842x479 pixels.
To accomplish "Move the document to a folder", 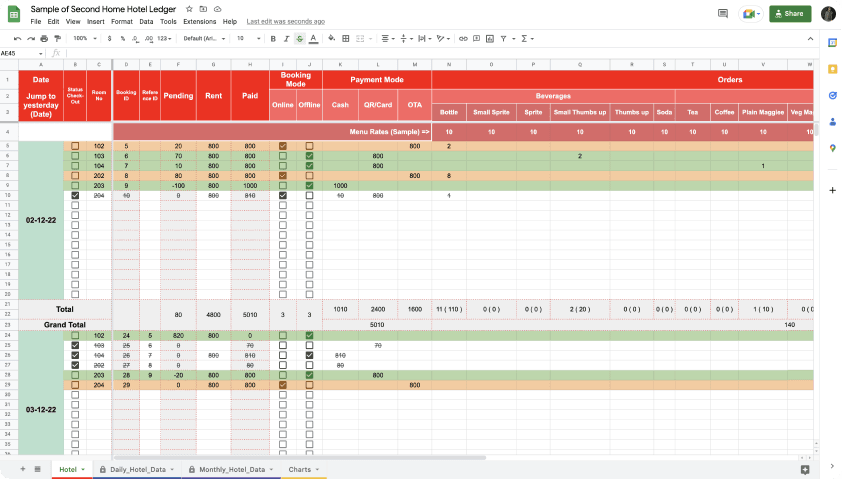I will (x=203, y=9).
